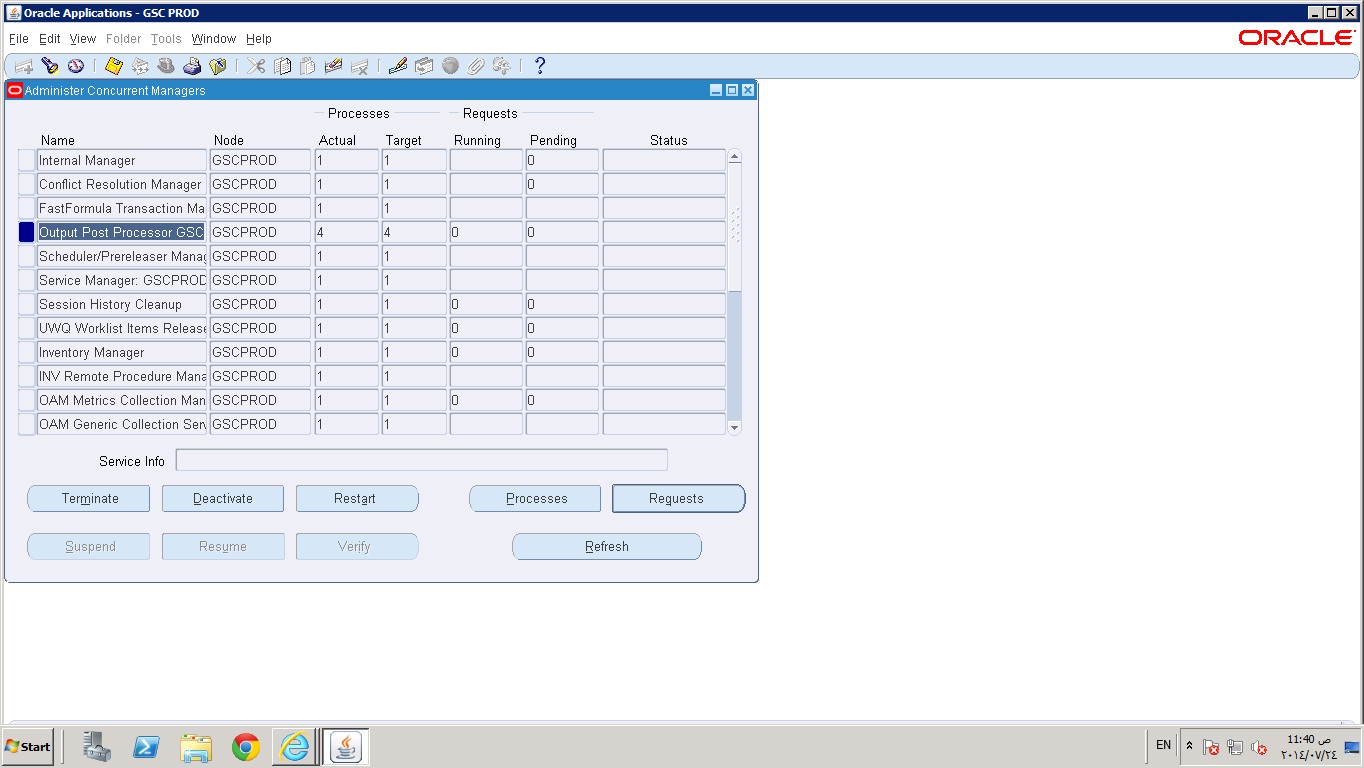Click the Actual cell for Output Post Processor
Image resolution: width=1364 pixels, height=768 pixels.
[346, 232]
